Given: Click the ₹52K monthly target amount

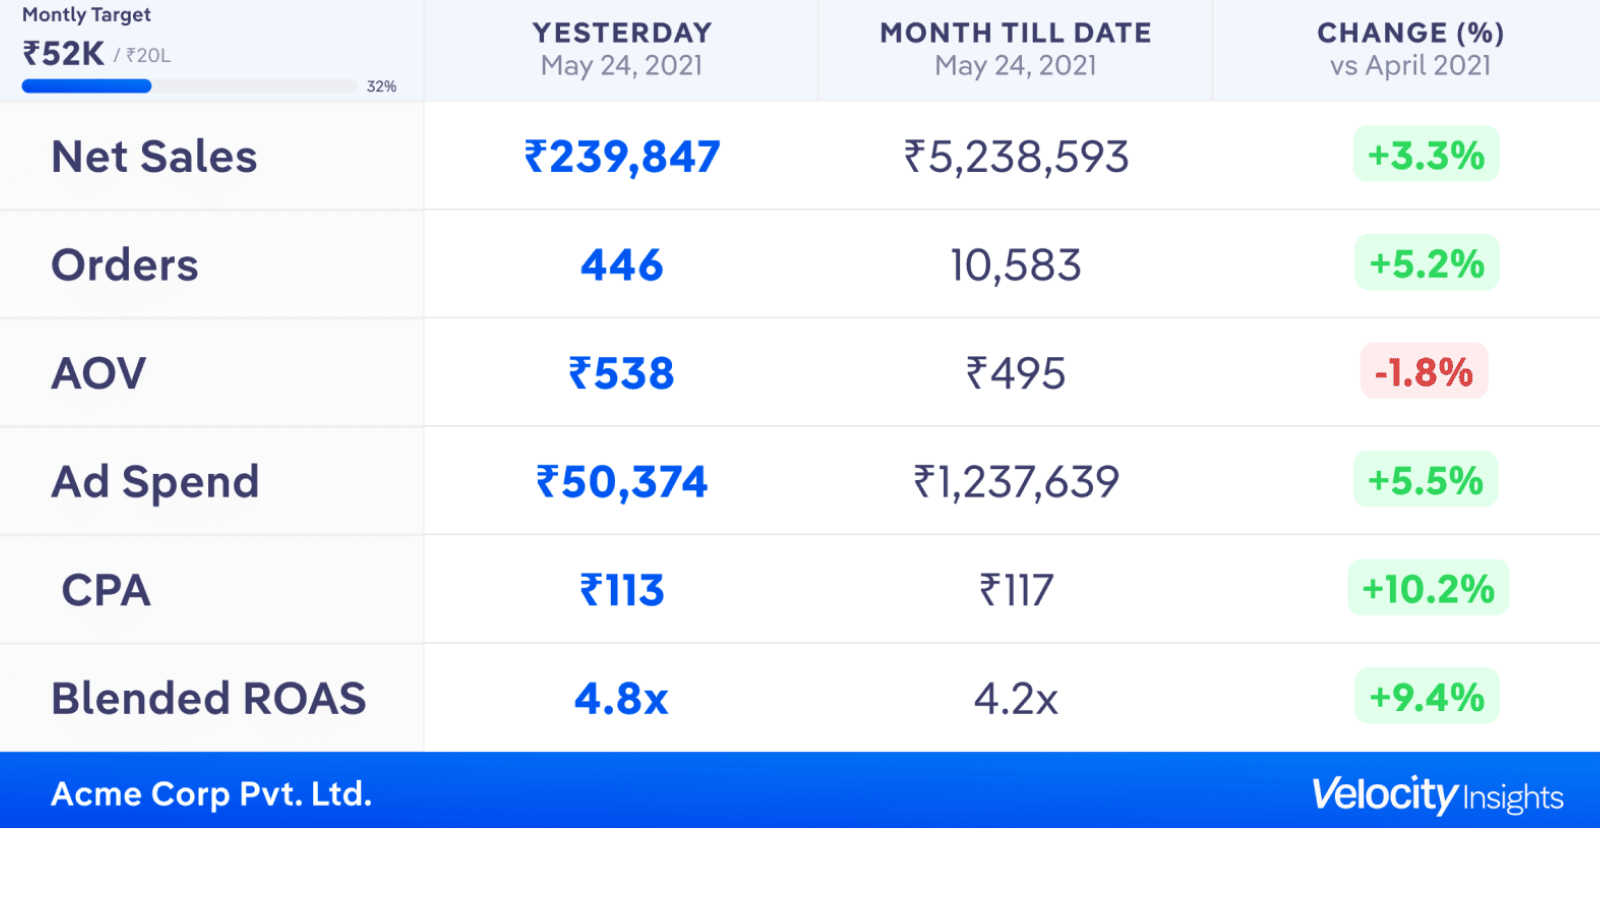Looking at the screenshot, I should pos(64,53).
